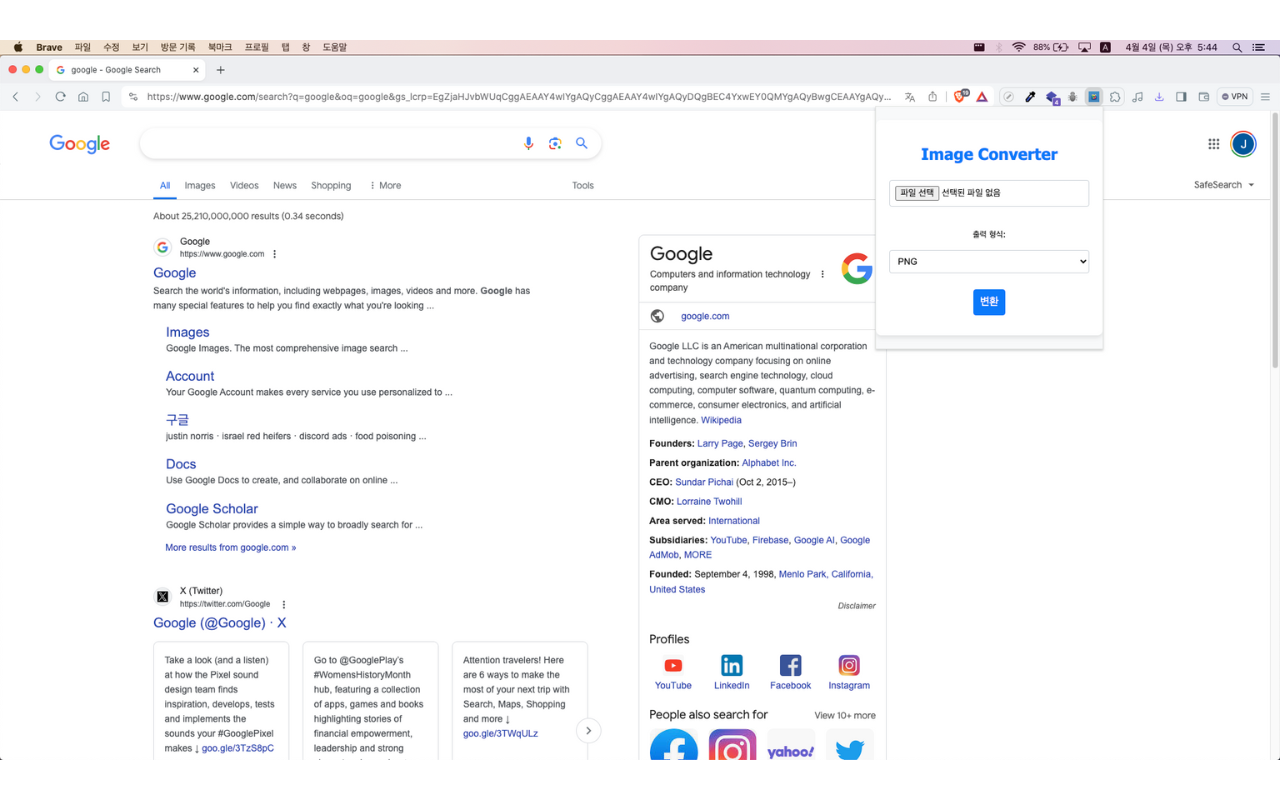Open options next to Computers and information technology
This screenshot has width=1280, height=800.
pos(823,274)
